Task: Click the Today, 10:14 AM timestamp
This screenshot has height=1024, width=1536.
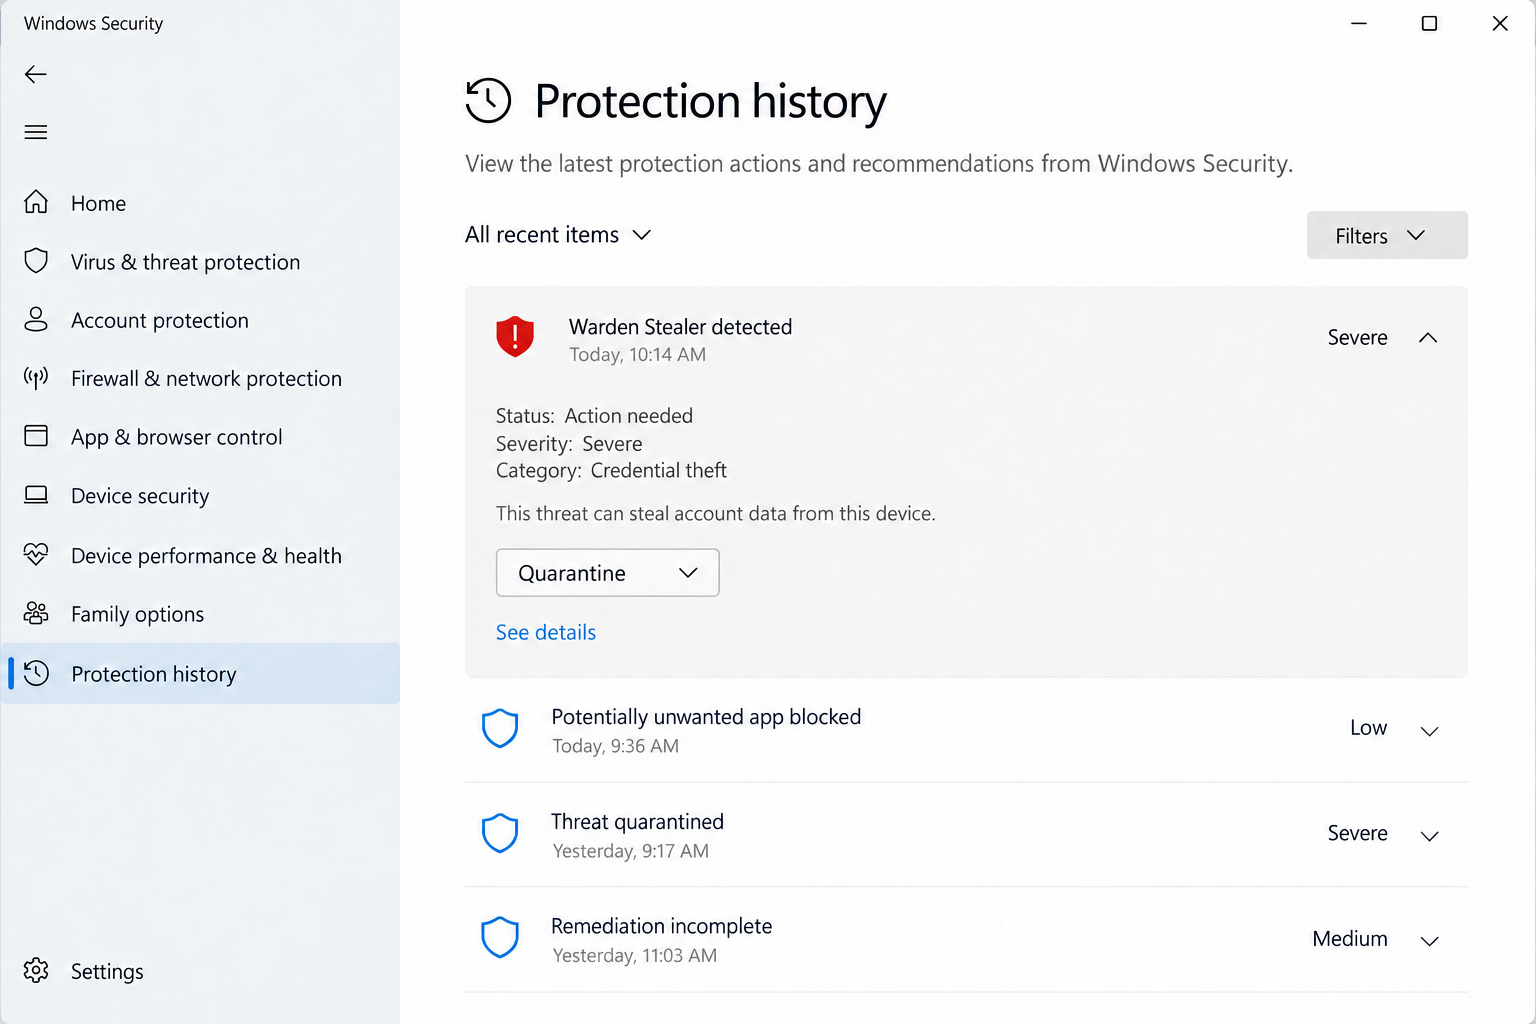Action: [637, 355]
